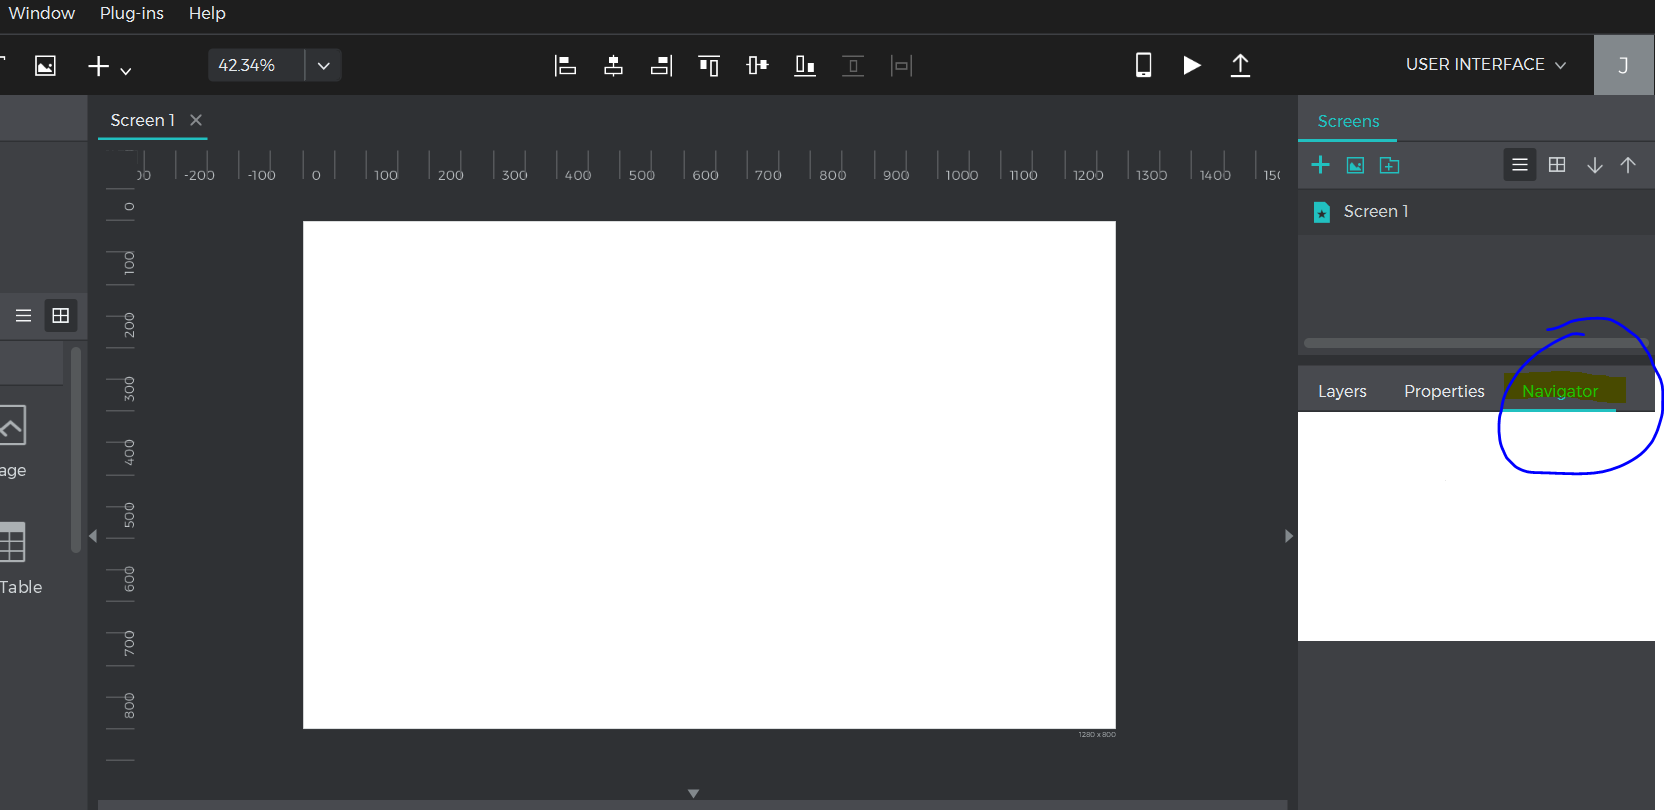Click the align left edges icon

tap(565, 66)
